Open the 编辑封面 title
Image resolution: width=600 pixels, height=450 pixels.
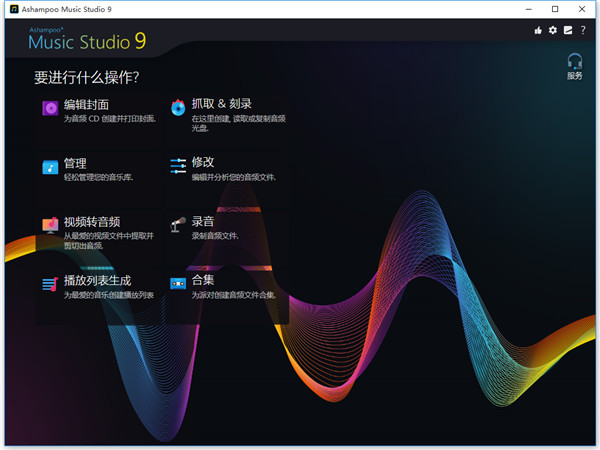tap(86, 105)
